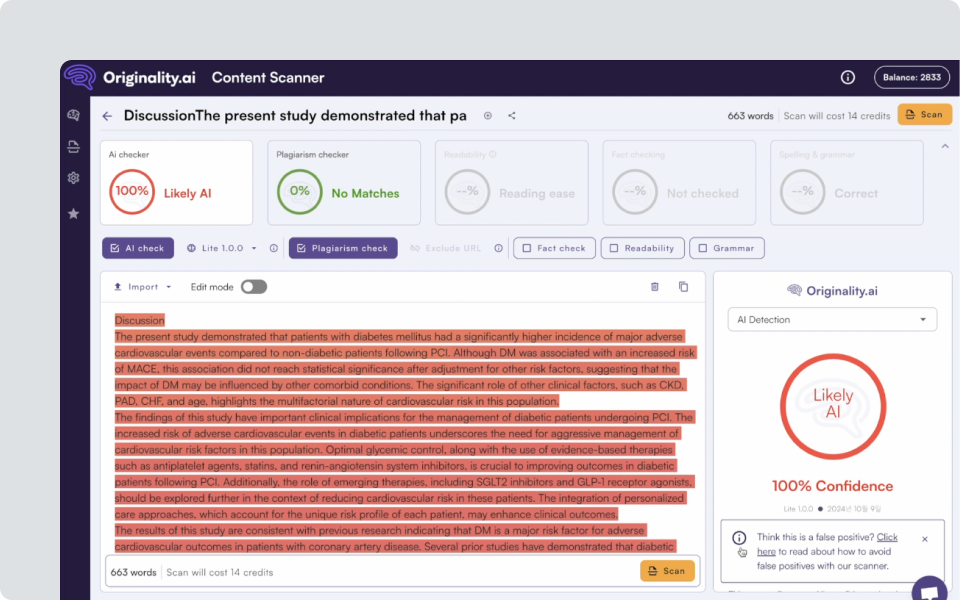Click the Originality.ai panel header logo
Image resolution: width=960 pixels, height=600 pixels.
832,291
